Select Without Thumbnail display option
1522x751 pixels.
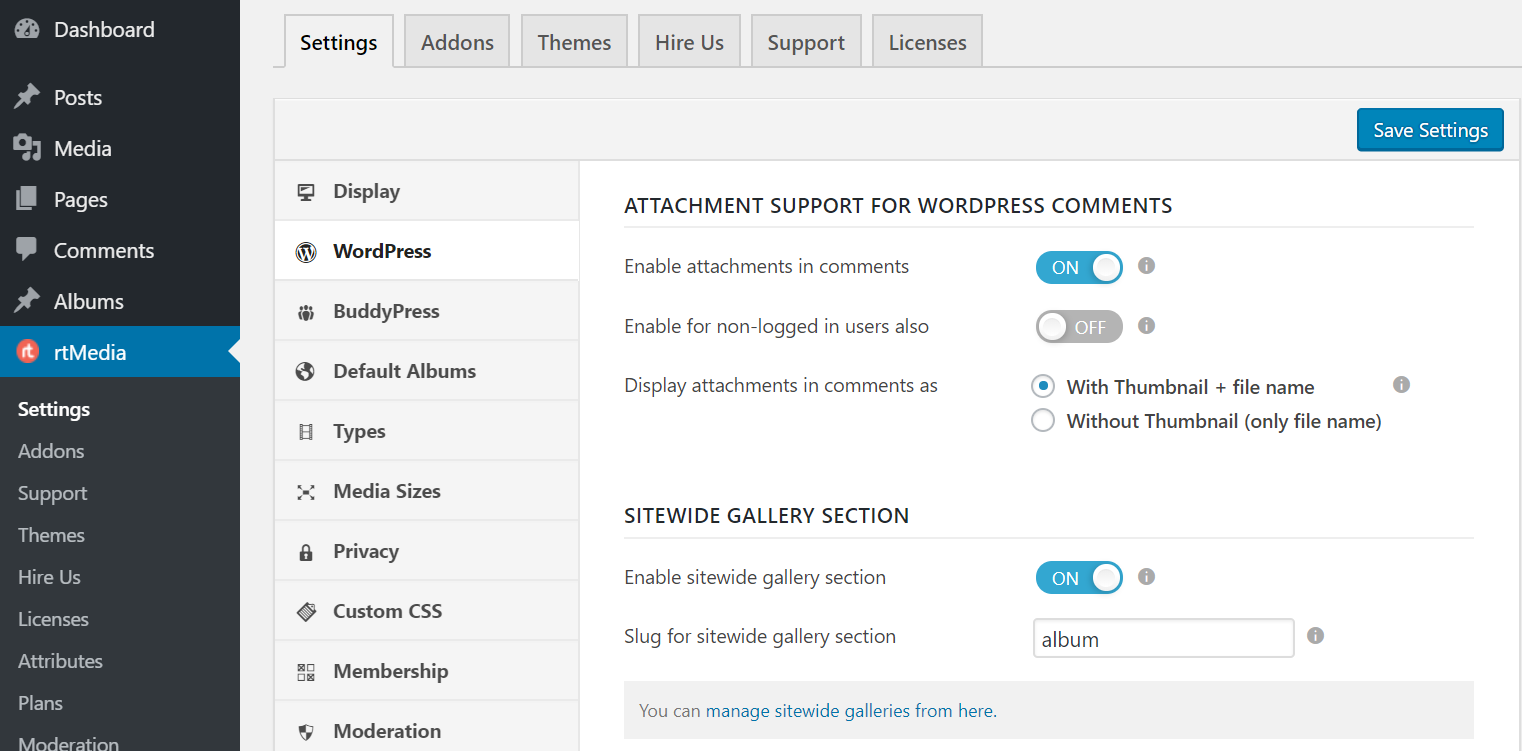(x=1043, y=420)
